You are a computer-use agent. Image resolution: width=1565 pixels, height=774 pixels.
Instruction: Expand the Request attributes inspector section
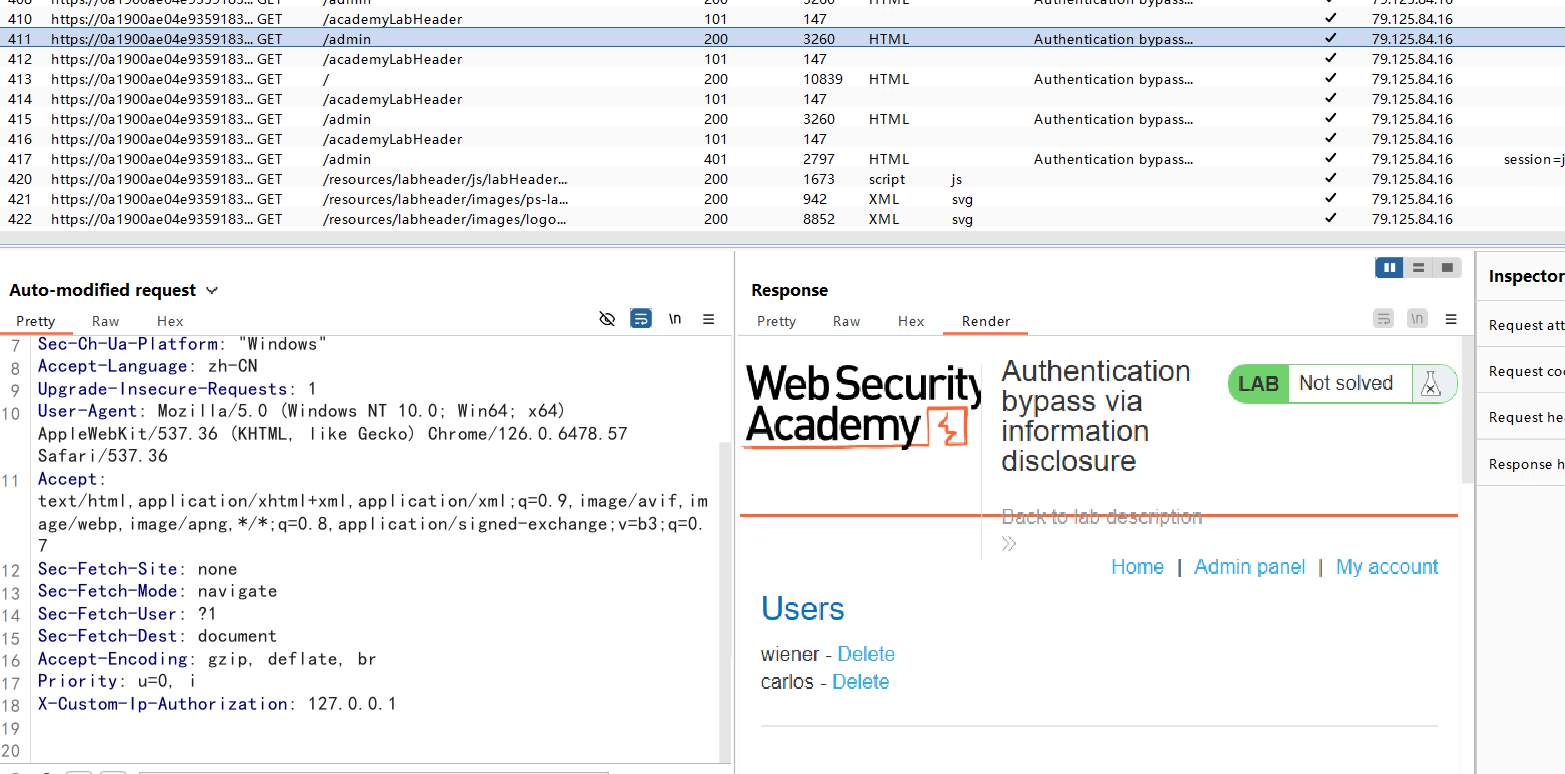pyautogui.click(x=1526, y=325)
